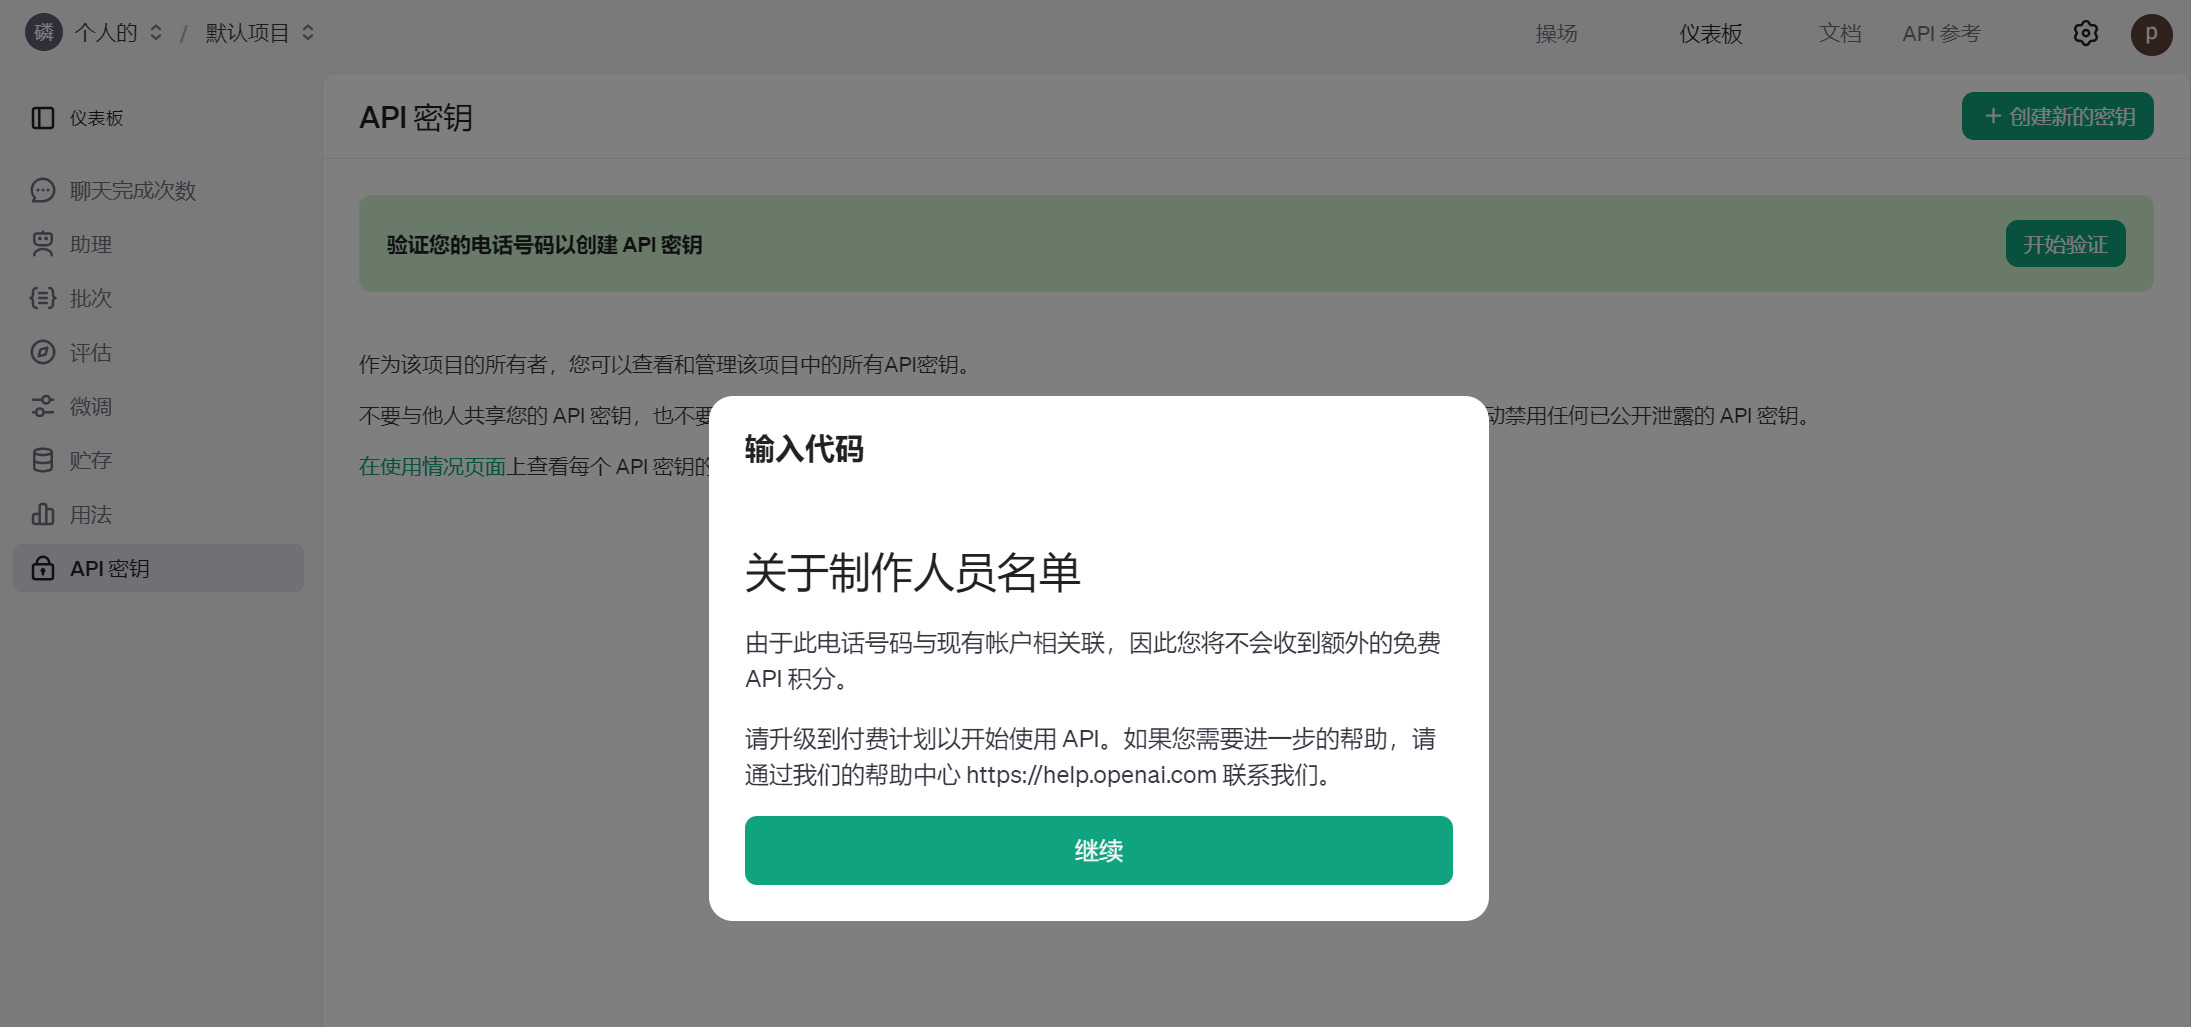This screenshot has height=1027, width=2191.
Task: Open the 文档 docs tab
Action: (1840, 34)
